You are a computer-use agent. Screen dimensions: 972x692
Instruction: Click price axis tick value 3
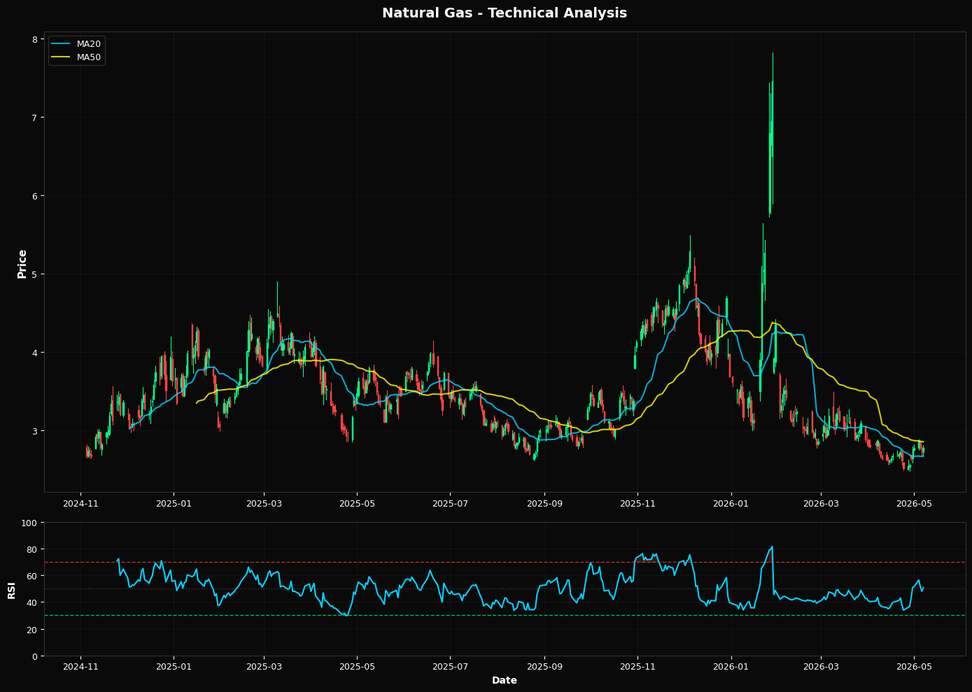pyautogui.click(x=37, y=431)
